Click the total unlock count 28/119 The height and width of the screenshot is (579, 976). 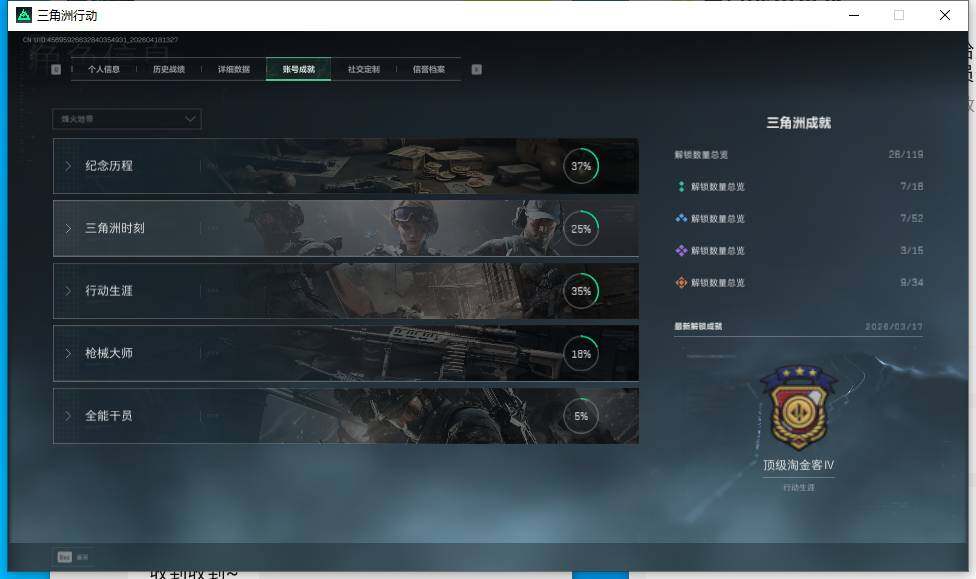pyautogui.click(x=906, y=154)
